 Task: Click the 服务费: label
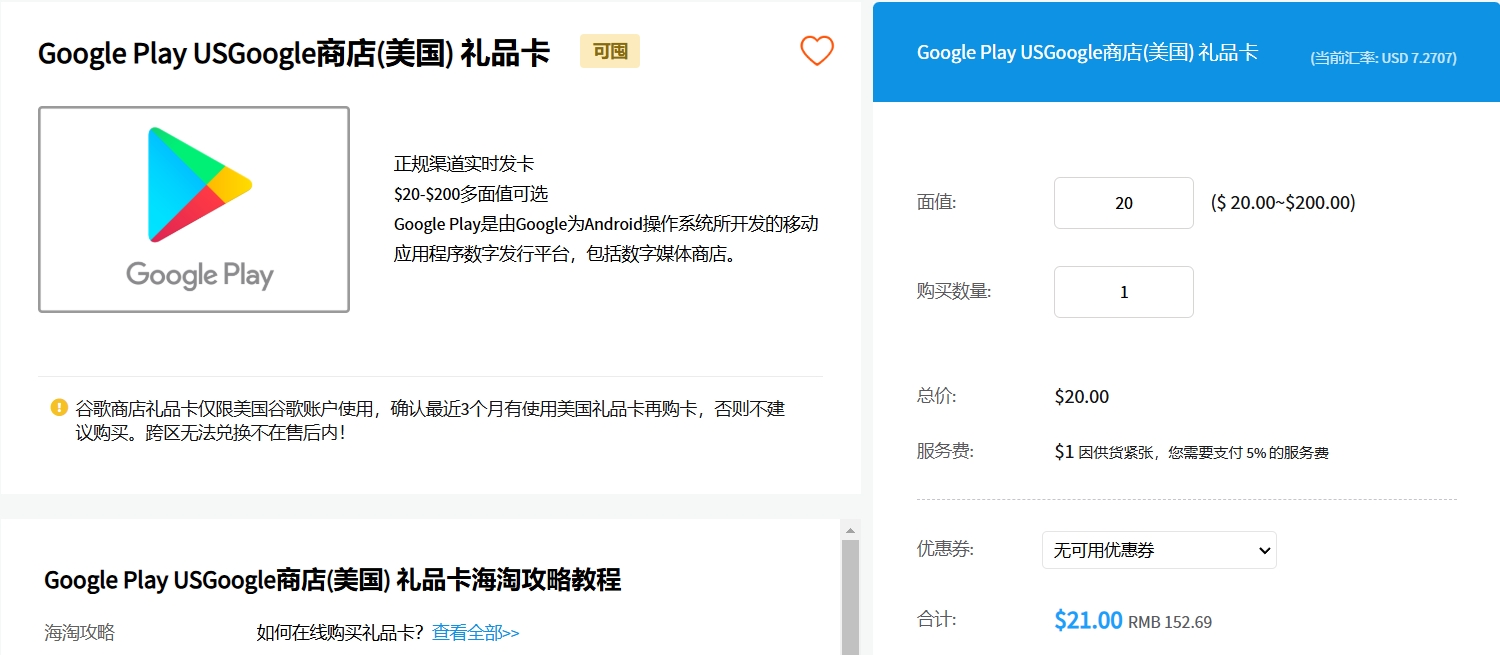[945, 452]
